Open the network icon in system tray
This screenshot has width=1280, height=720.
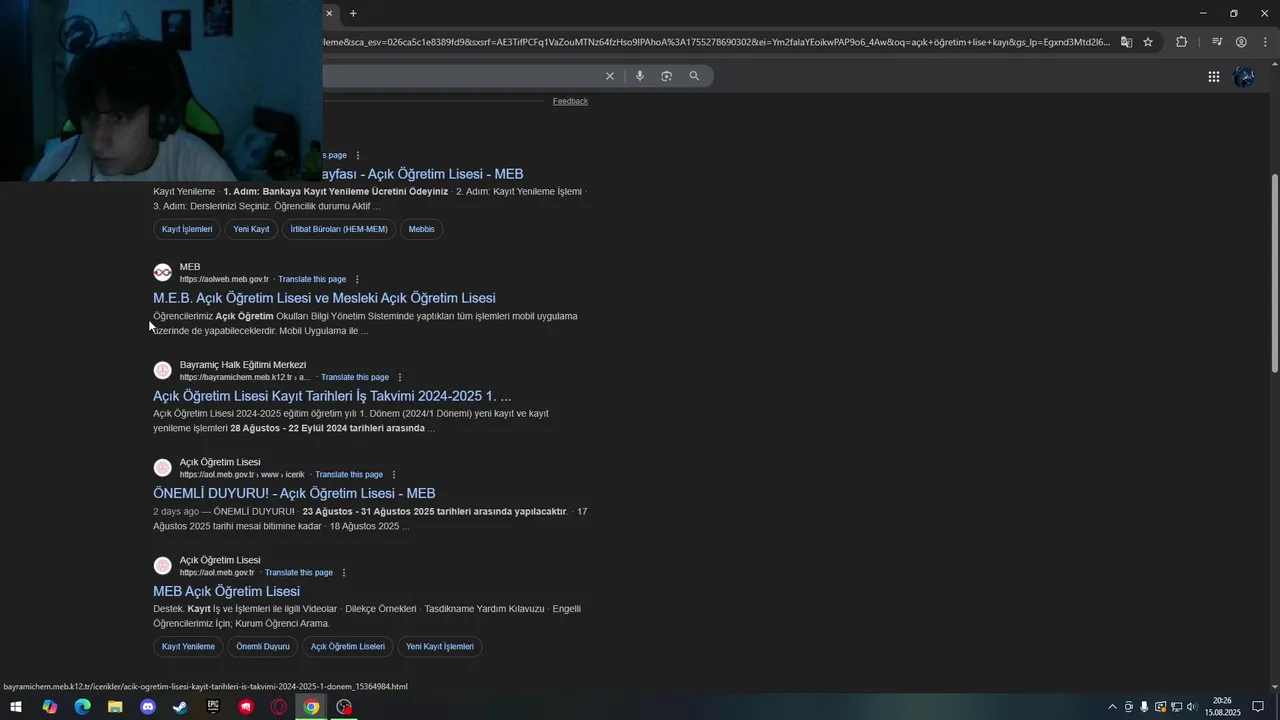pos(1176,707)
